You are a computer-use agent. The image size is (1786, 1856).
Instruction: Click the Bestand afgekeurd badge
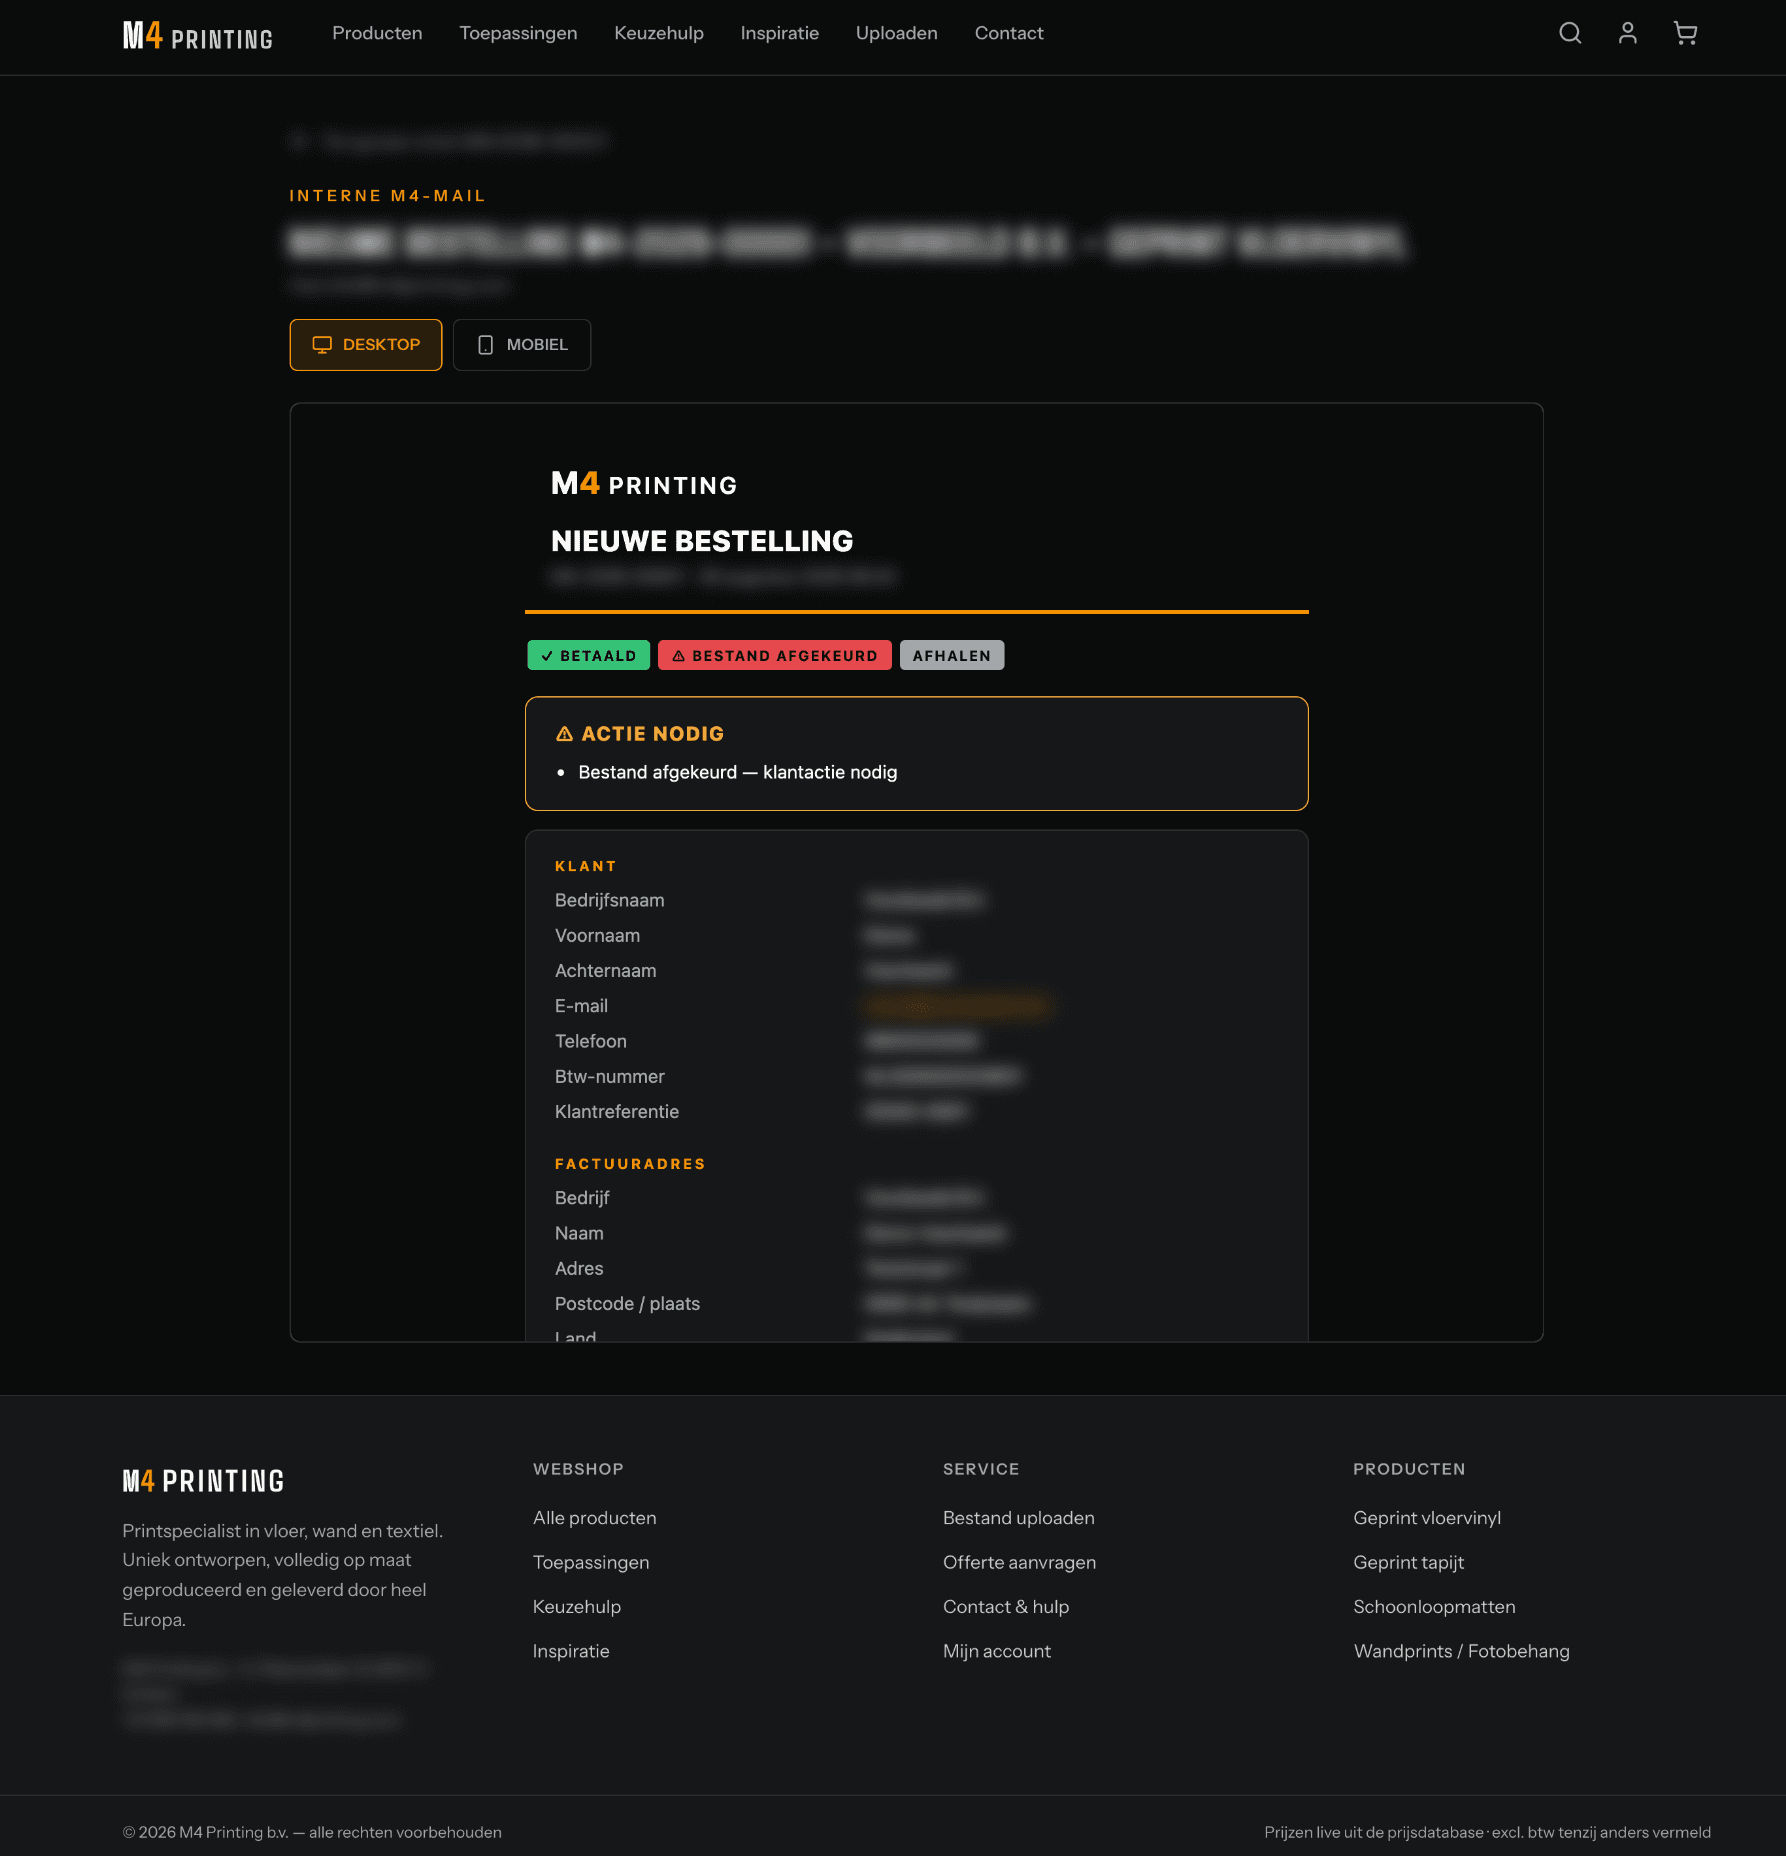(x=775, y=655)
